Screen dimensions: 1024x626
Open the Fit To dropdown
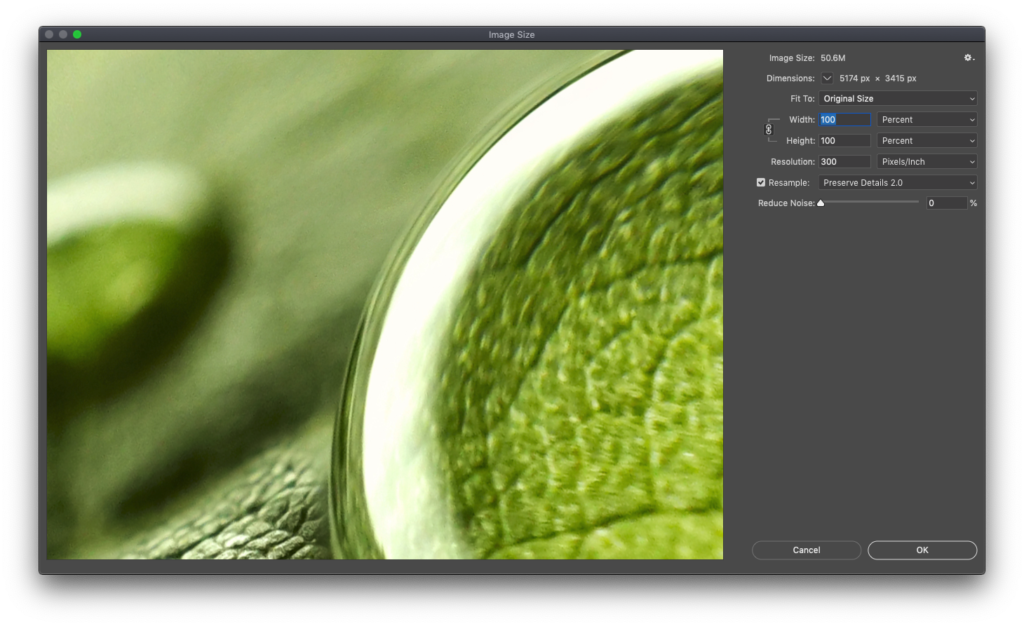click(x=897, y=98)
